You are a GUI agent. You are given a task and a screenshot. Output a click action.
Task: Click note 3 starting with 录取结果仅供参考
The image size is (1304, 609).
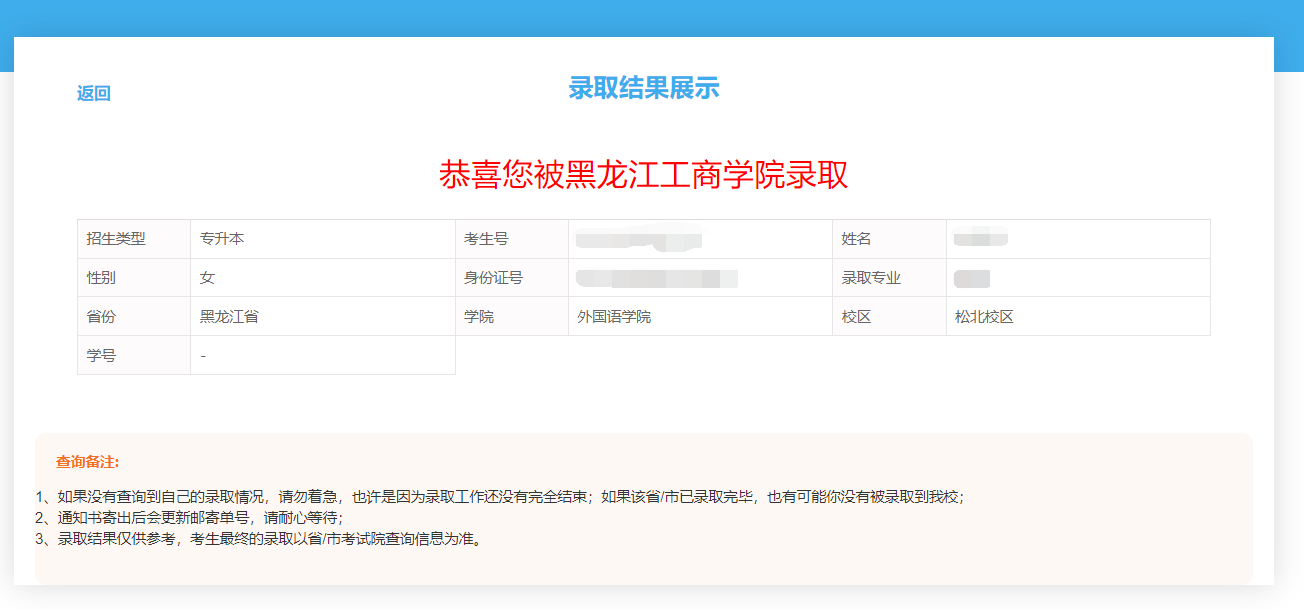tap(260, 540)
